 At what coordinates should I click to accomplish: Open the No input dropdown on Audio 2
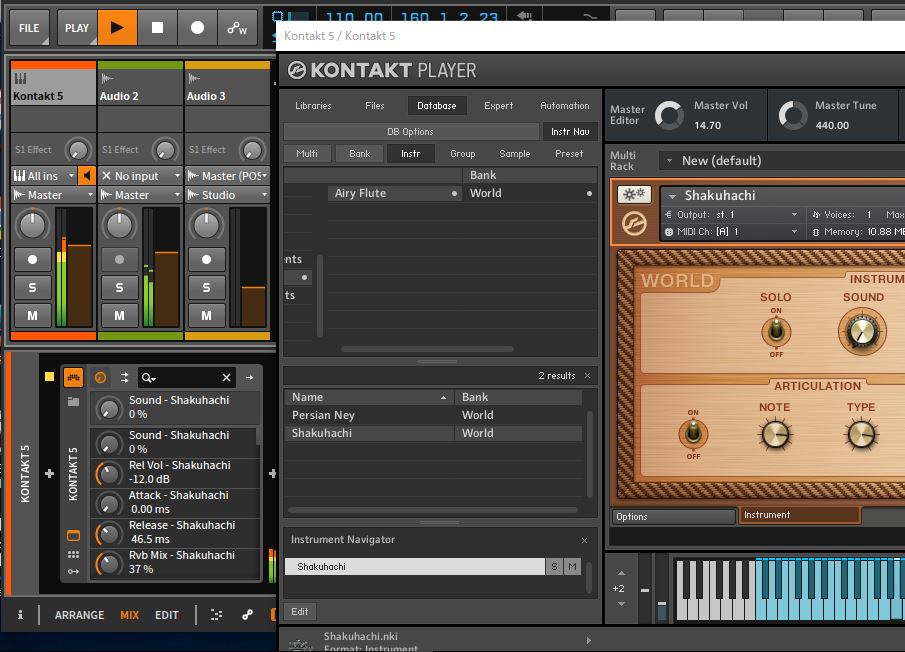pos(140,175)
